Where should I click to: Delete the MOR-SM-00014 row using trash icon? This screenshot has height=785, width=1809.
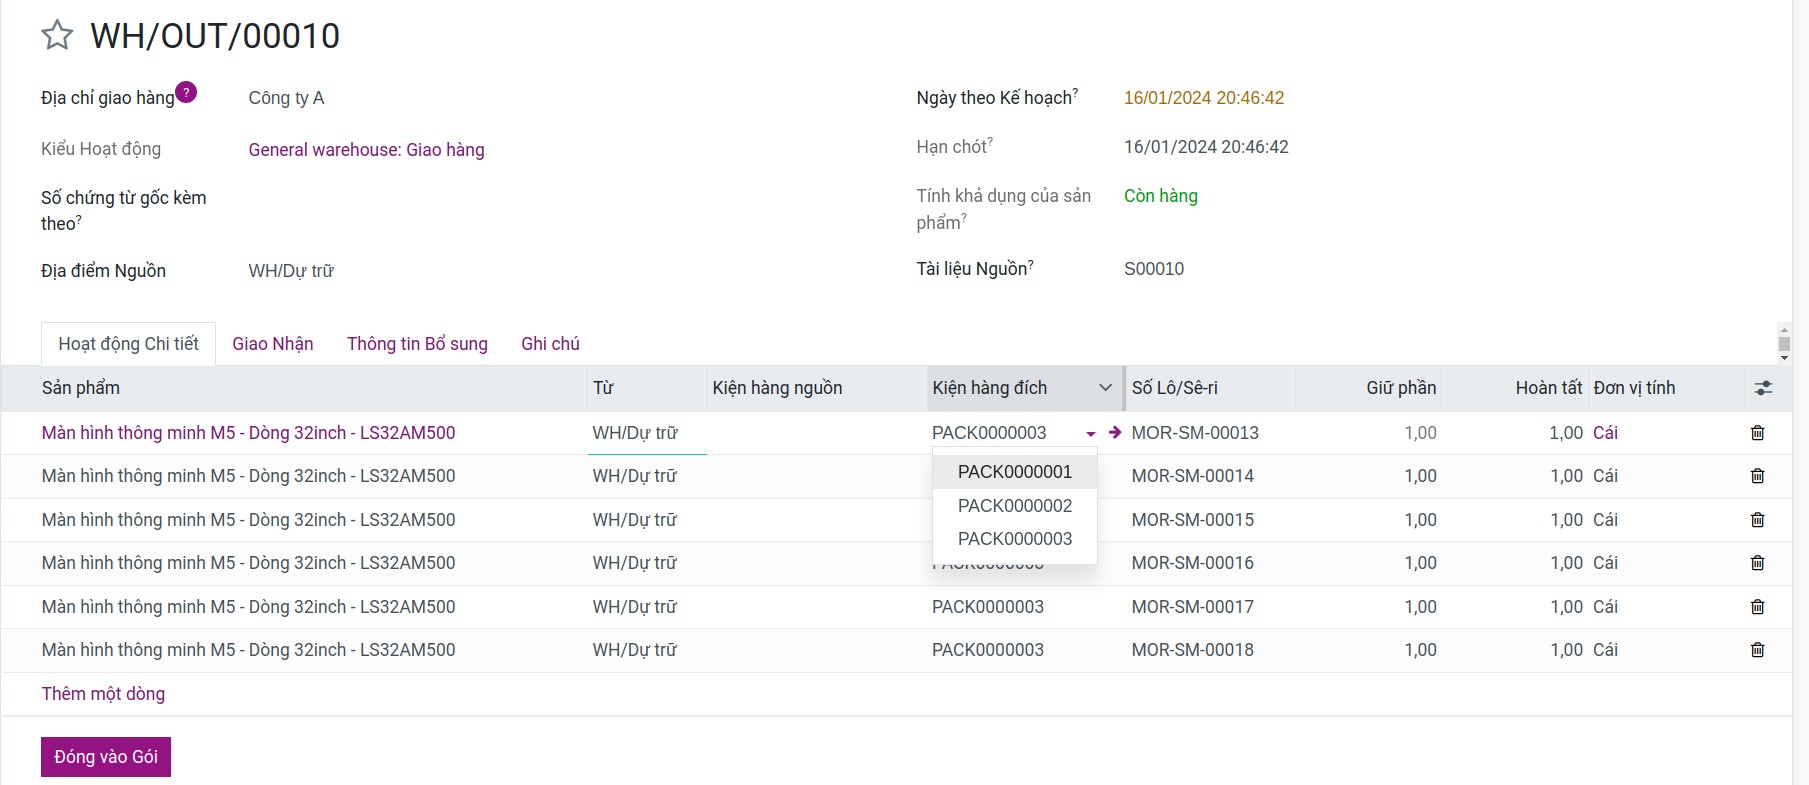[x=1757, y=476]
